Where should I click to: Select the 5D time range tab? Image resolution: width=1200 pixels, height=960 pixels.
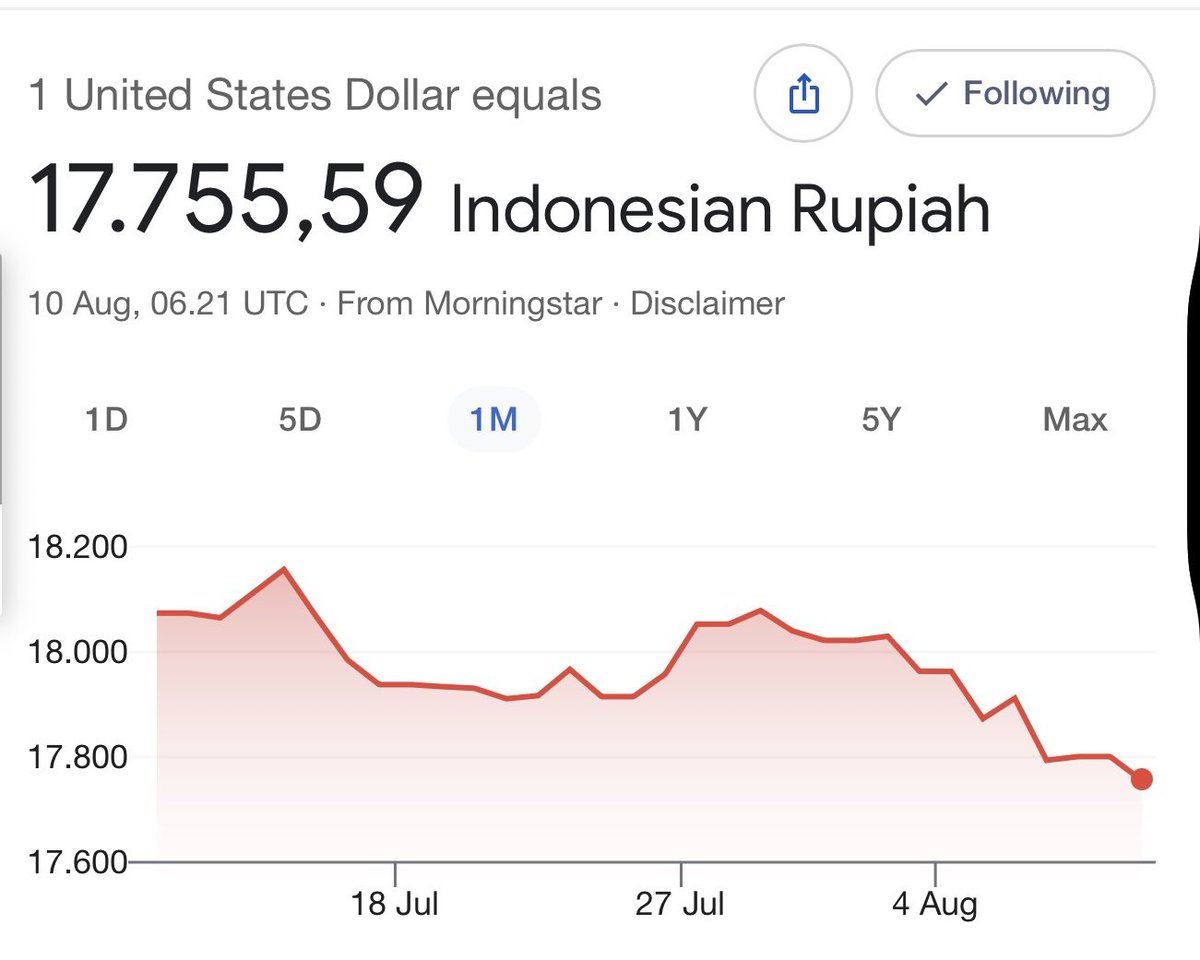[300, 419]
